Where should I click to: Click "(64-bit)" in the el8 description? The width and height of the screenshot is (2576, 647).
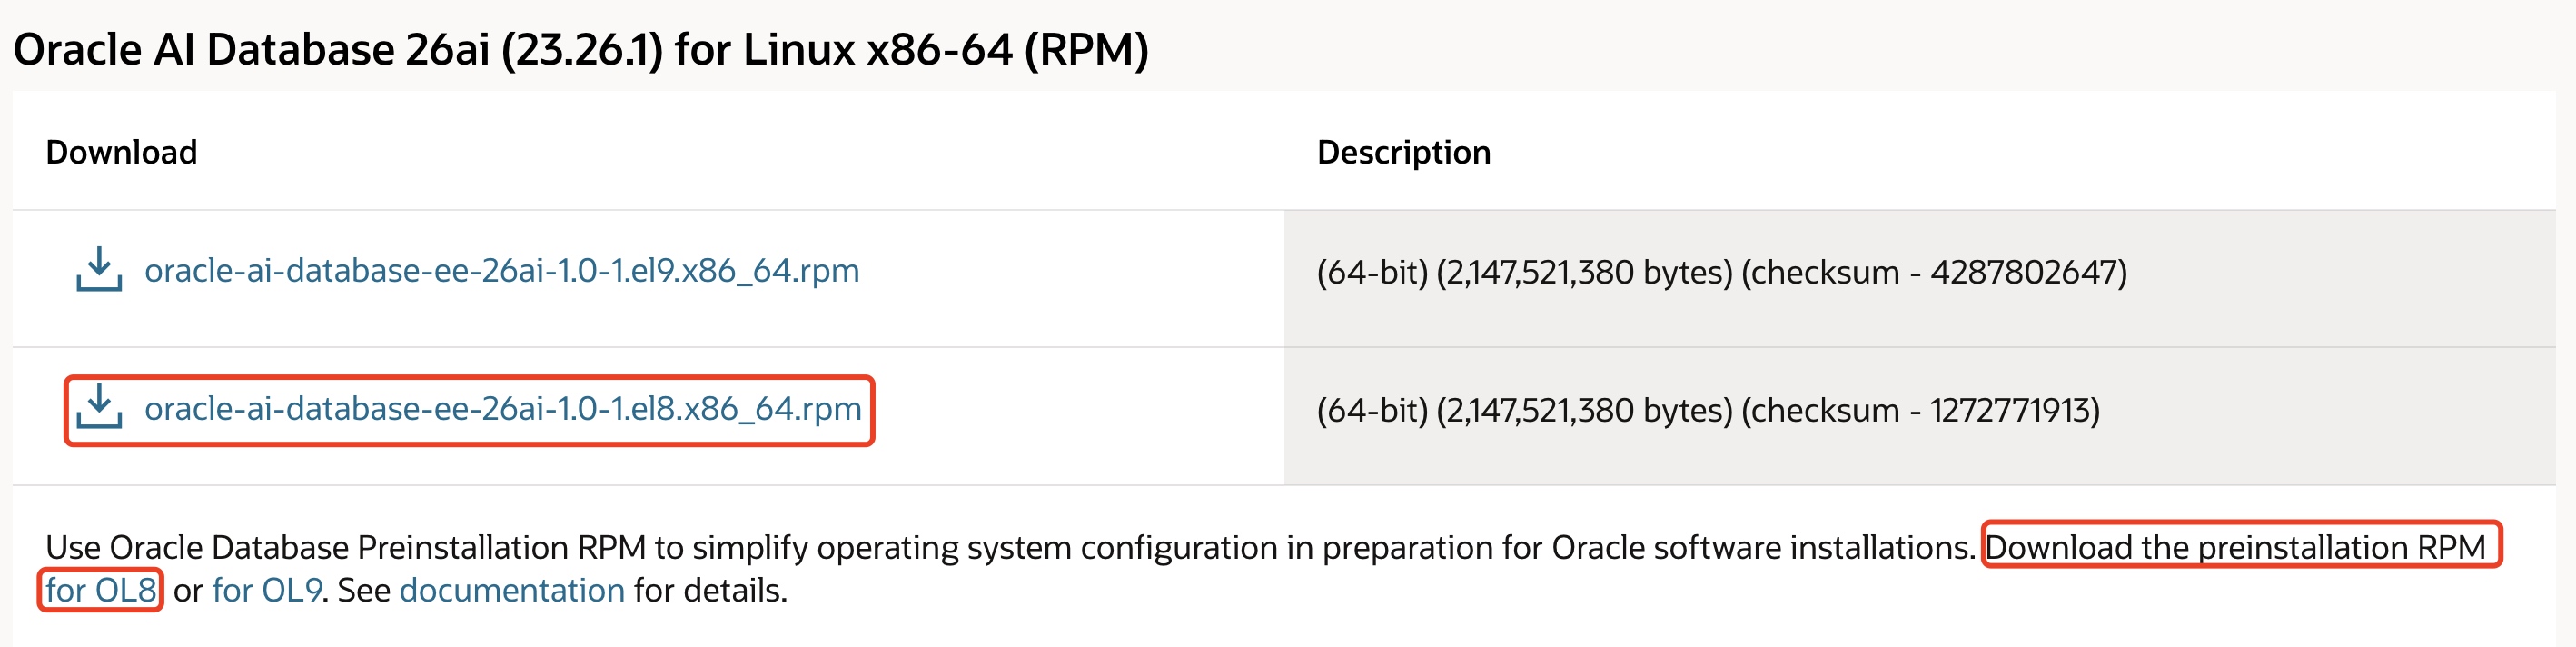1371,410
